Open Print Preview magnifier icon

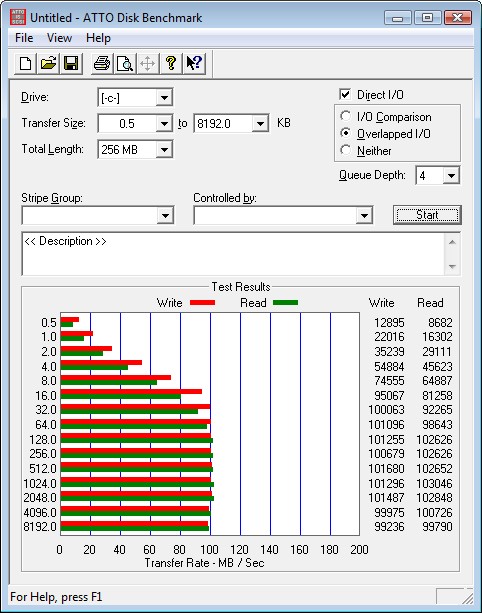coord(125,63)
